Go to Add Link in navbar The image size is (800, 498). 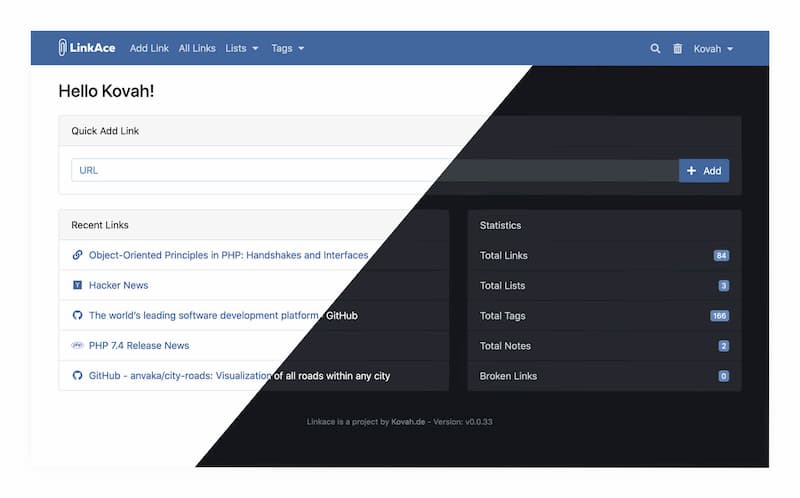149,48
